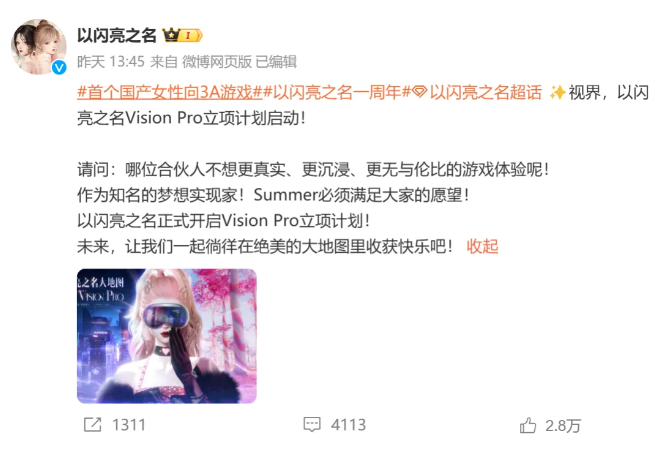Click the comment bubble icon
The width and height of the screenshot is (666, 461).
(x=312, y=424)
